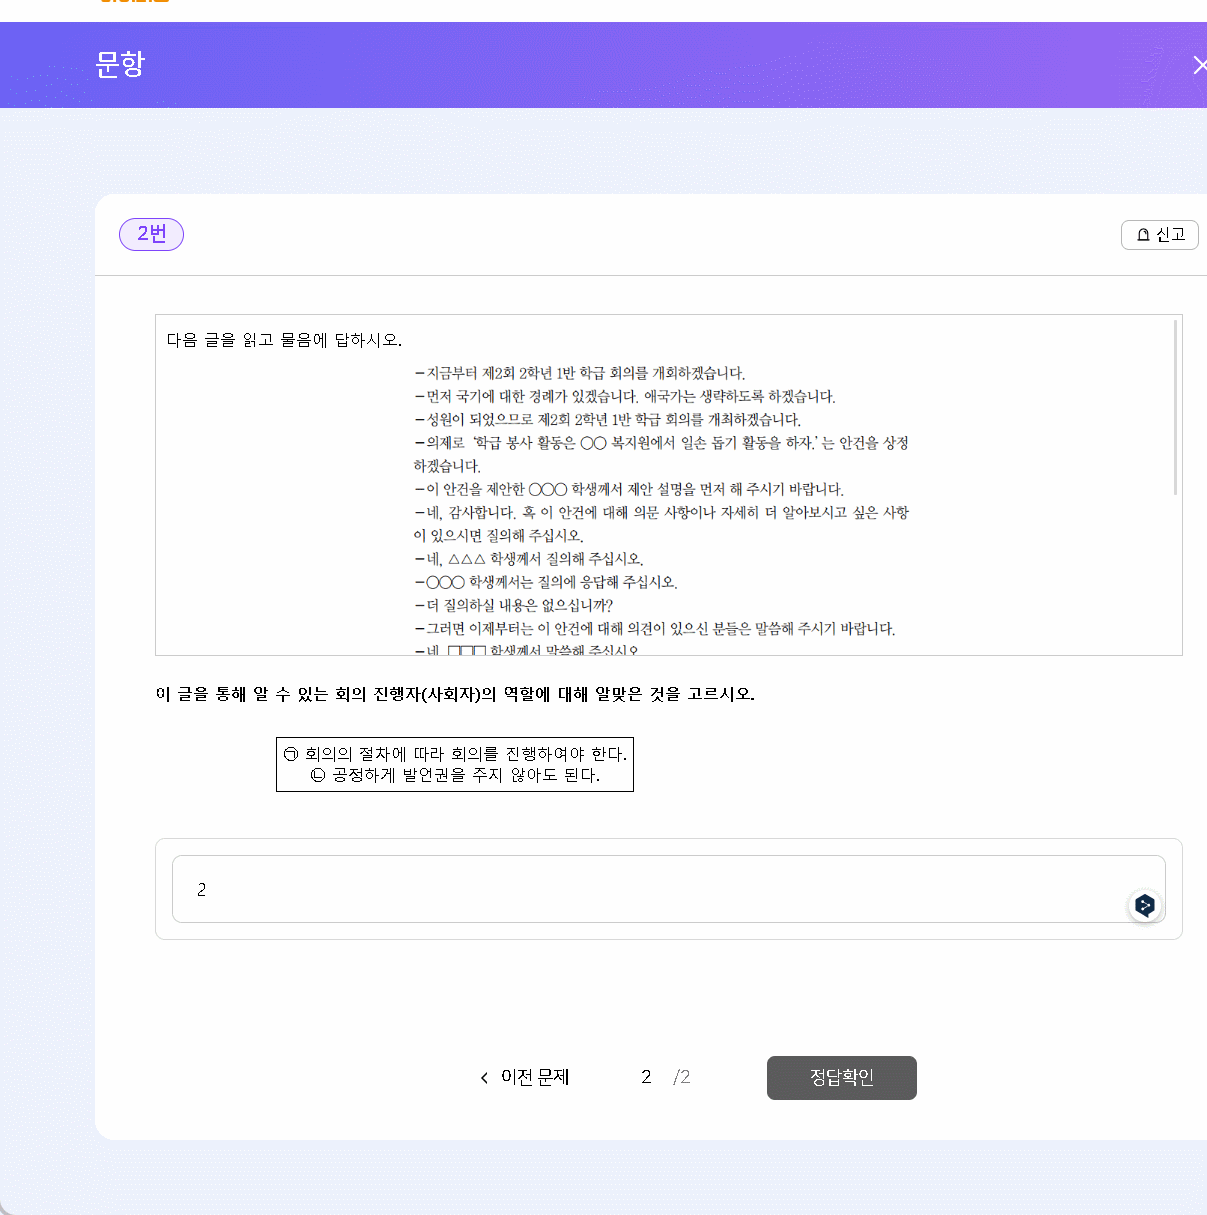Click the instruction 다음 글을 읽고 물음에 답하시오
The height and width of the screenshot is (1215, 1207).
coord(284,340)
